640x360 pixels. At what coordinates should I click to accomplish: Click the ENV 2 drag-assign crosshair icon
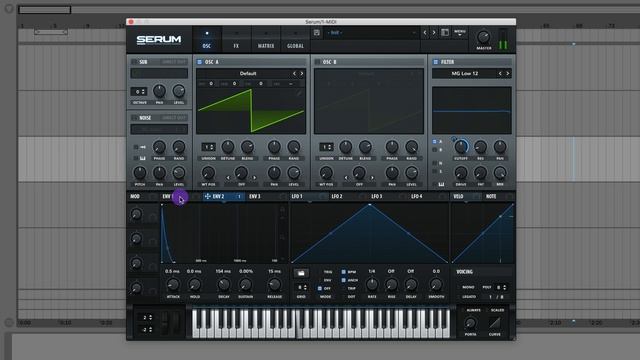click(207, 196)
